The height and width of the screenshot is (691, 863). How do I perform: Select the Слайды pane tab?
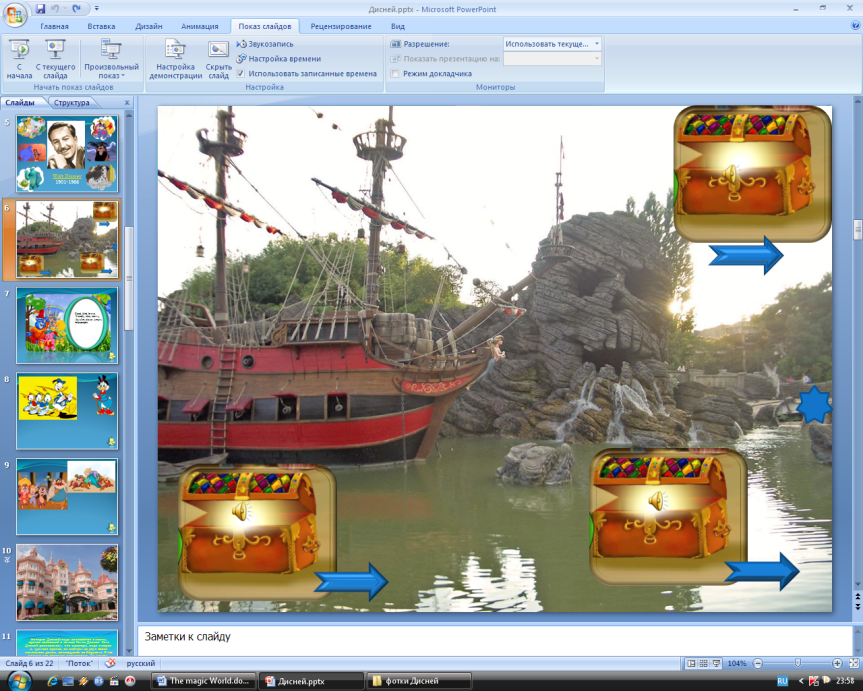(20, 103)
